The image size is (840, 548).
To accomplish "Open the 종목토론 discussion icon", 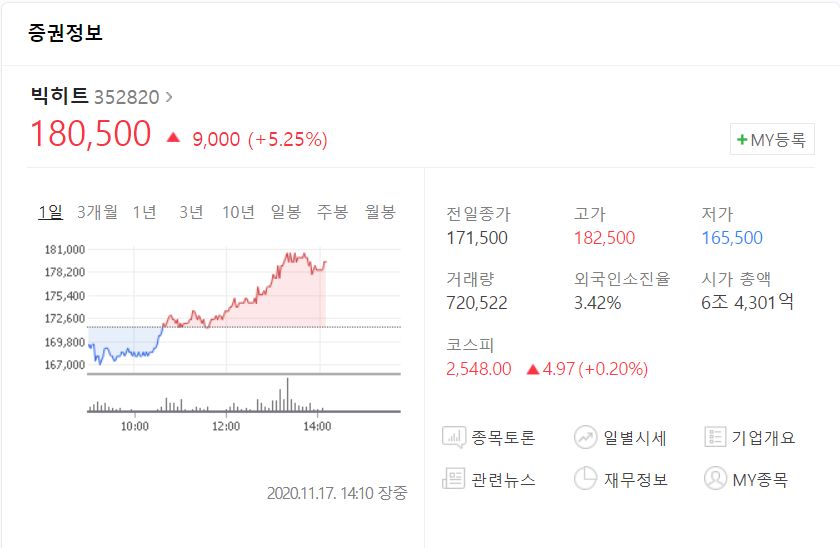I will [x=454, y=437].
